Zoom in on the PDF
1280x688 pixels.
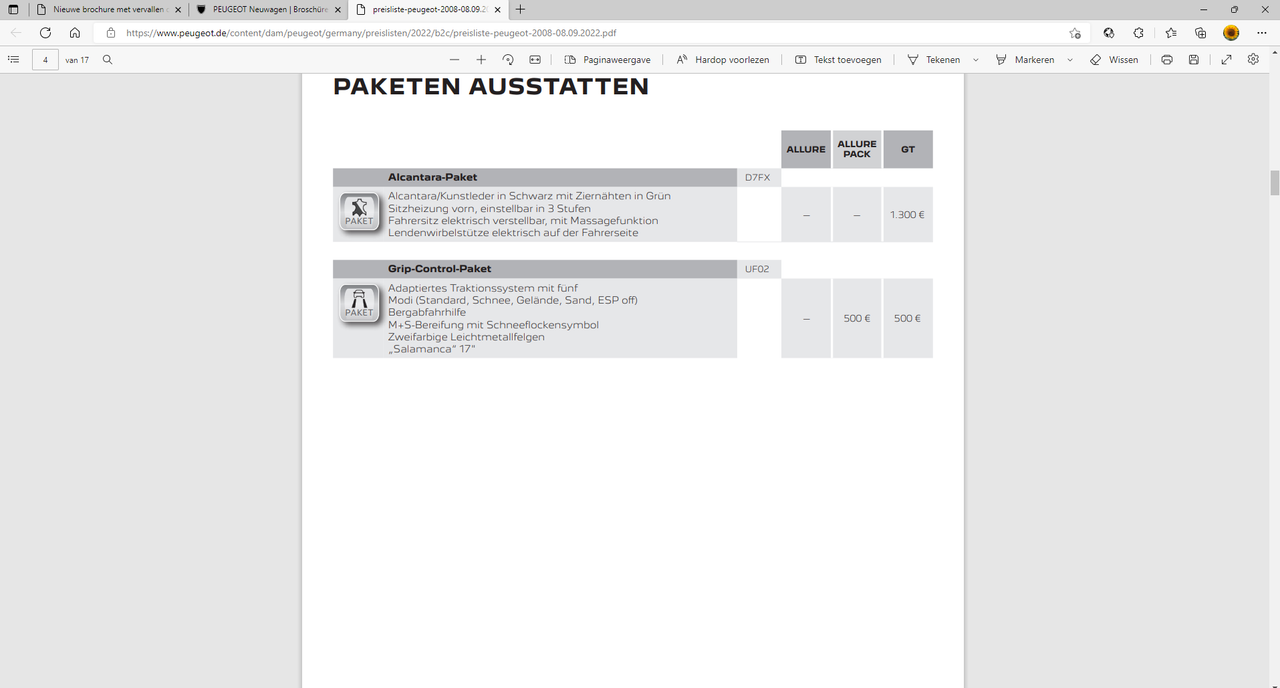tap(481, 60)
